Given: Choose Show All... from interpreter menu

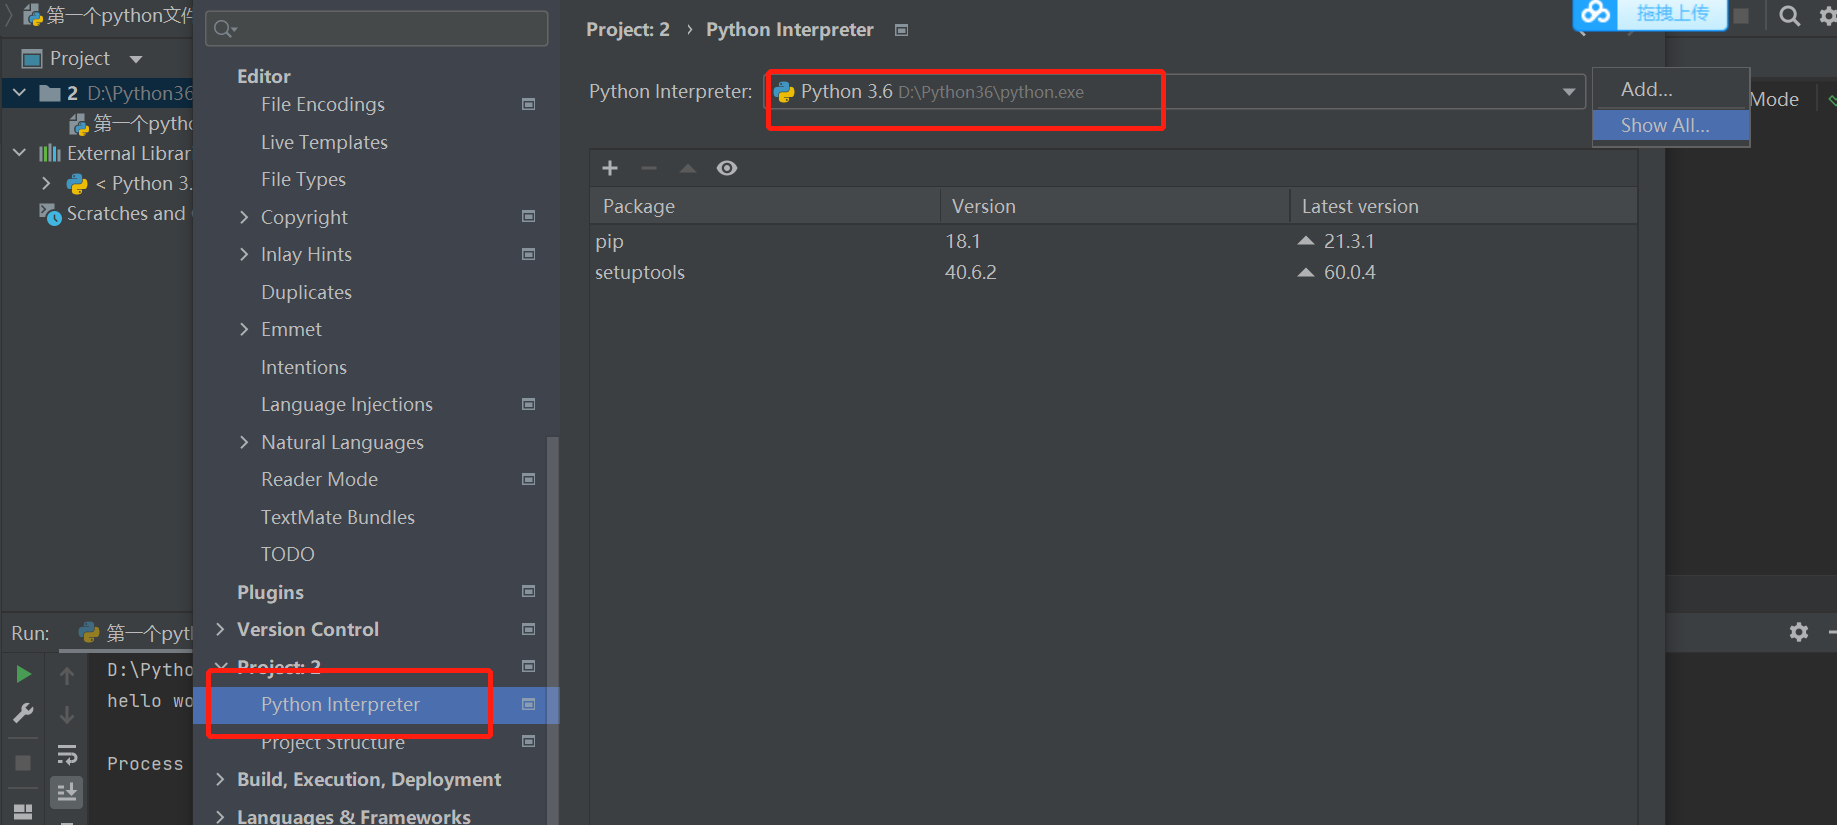Looking at the screenshot, I should point(1671,125).
